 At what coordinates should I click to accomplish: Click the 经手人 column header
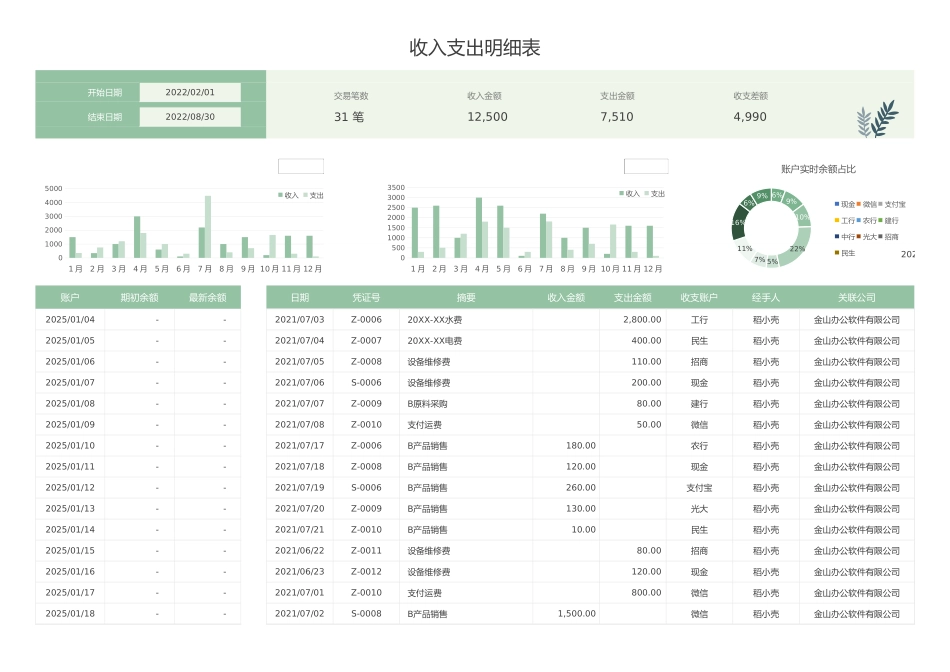tap(766, 298)
